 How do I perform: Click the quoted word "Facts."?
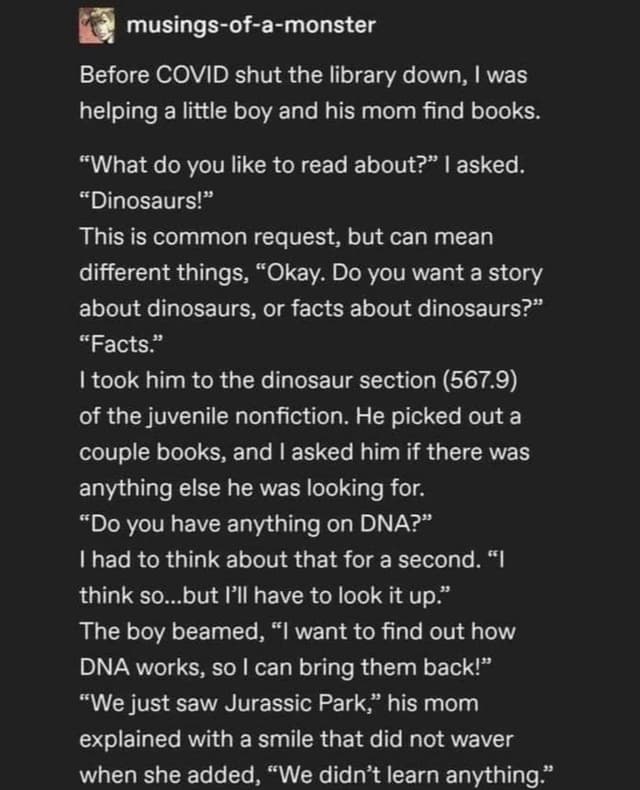tap(119, 345)
